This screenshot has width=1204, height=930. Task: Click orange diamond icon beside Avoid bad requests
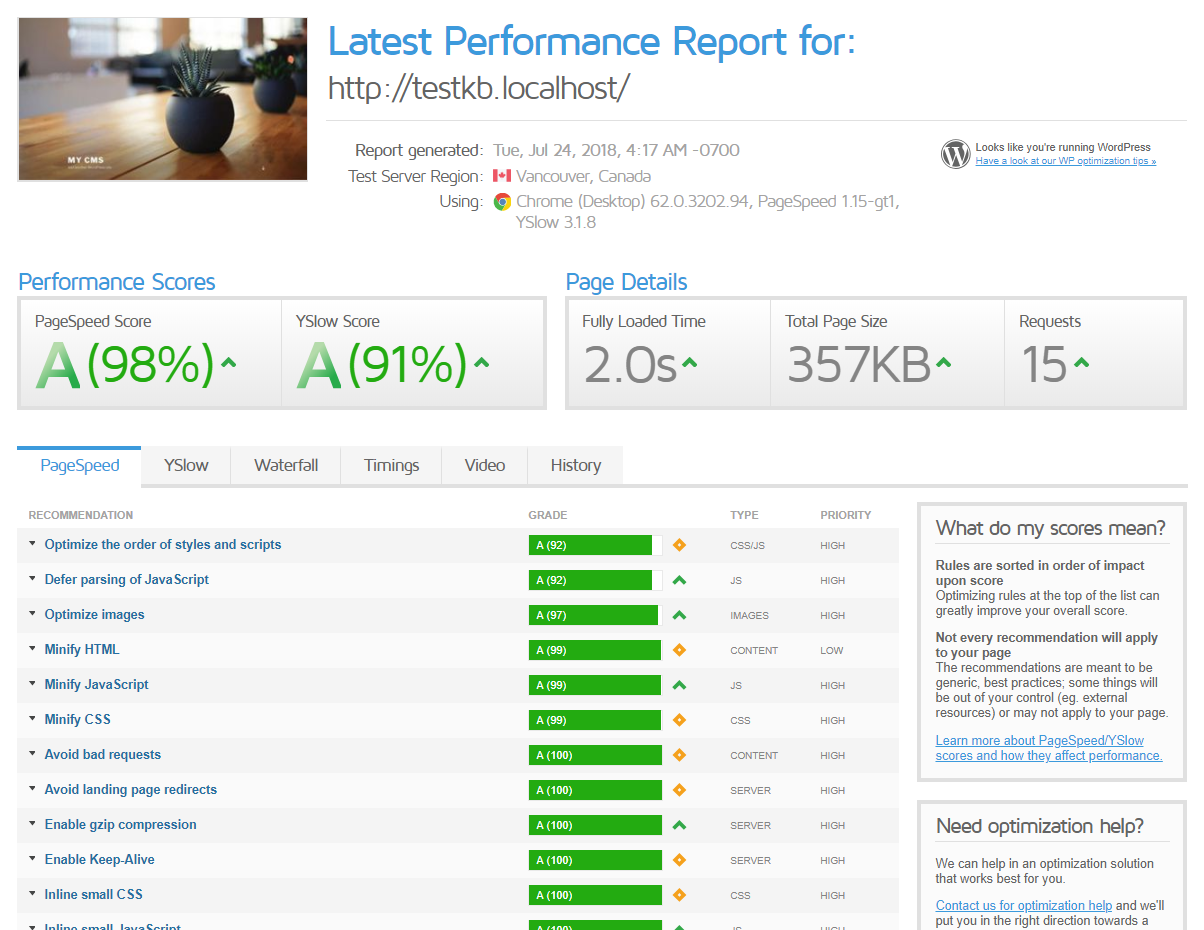click(679, 755)
